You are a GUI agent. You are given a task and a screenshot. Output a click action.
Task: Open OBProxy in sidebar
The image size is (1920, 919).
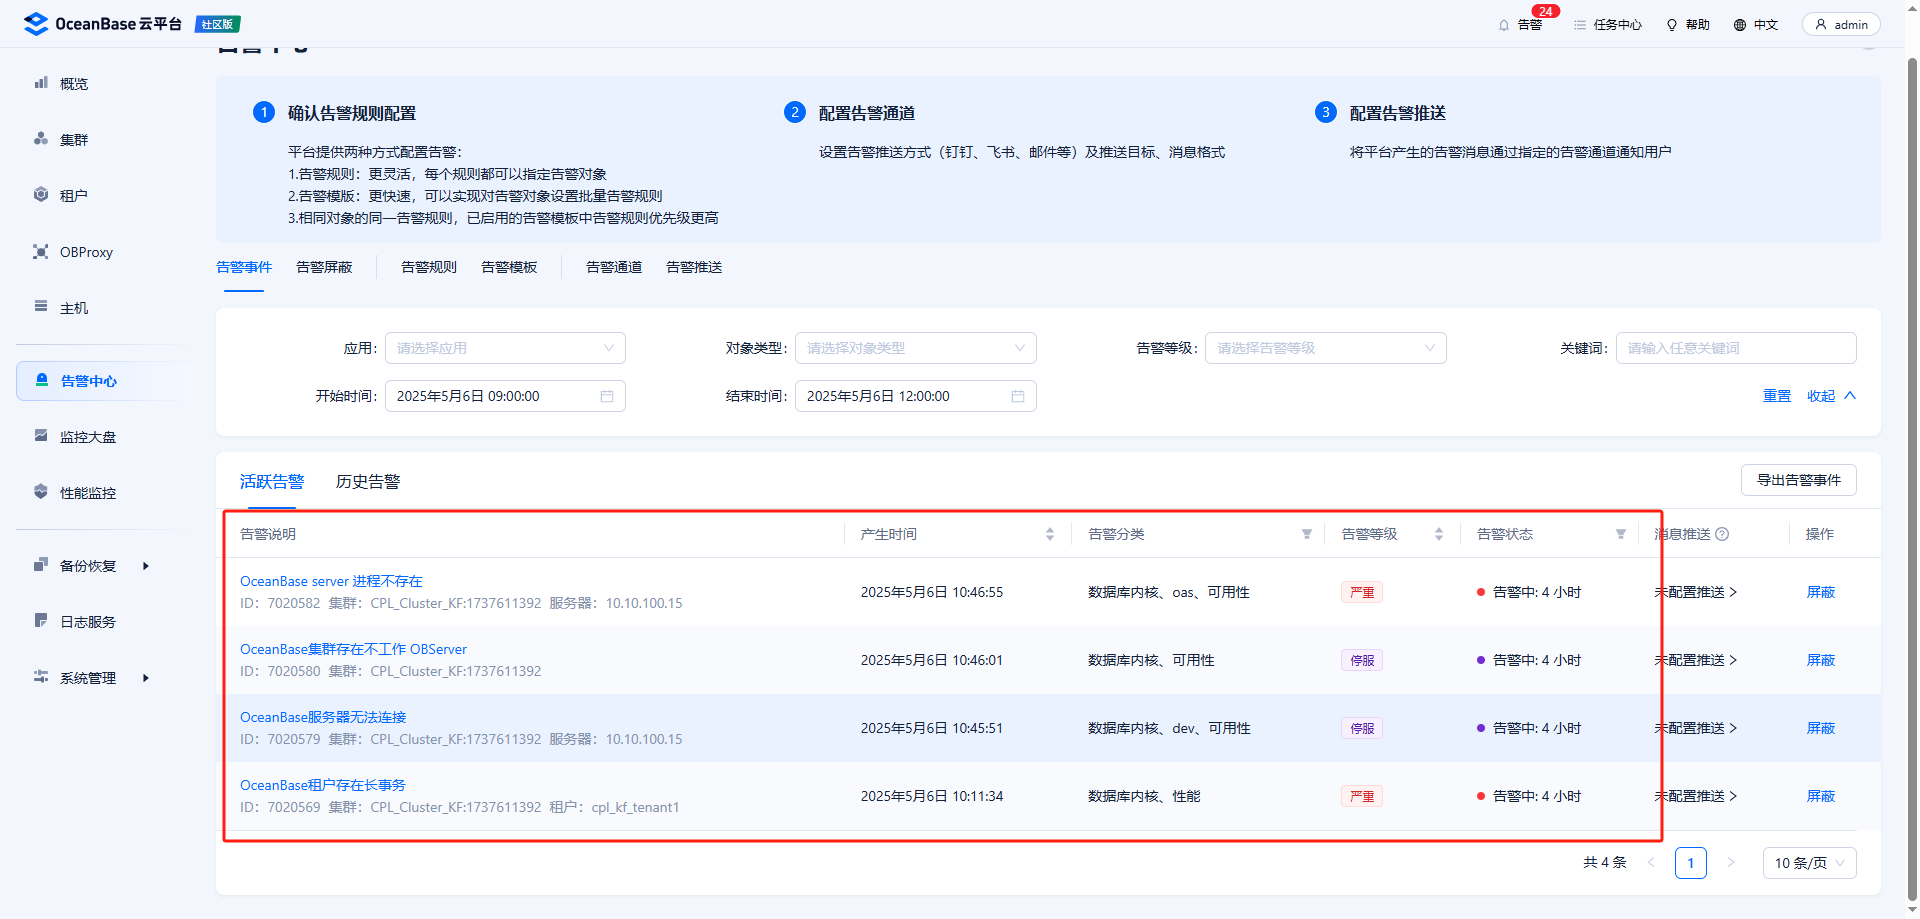tap(86, 252)
